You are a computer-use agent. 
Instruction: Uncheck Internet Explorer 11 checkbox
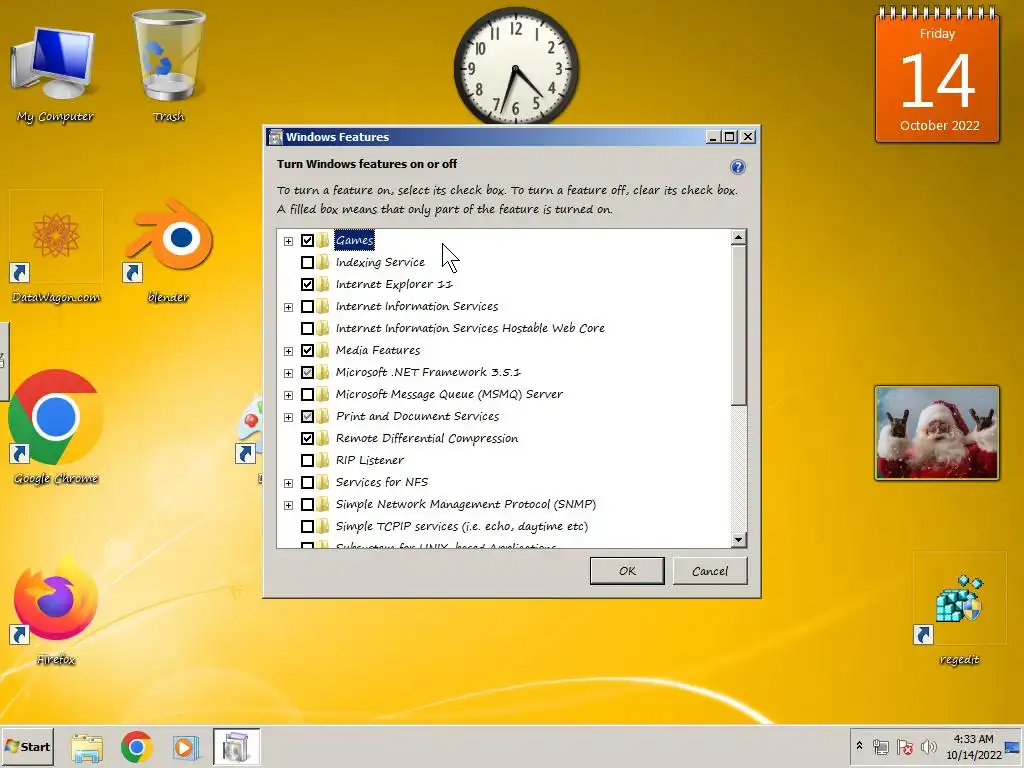(x=307, y=284)
